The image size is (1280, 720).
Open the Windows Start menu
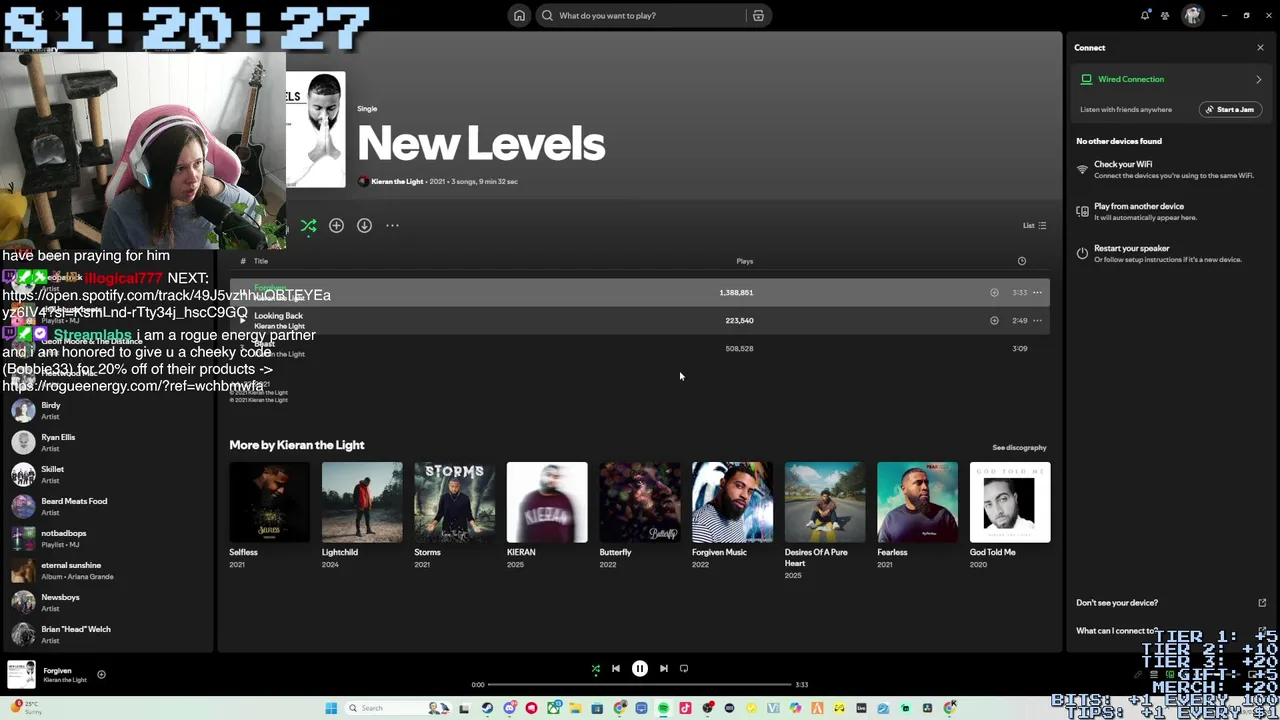tap(331, 708)
